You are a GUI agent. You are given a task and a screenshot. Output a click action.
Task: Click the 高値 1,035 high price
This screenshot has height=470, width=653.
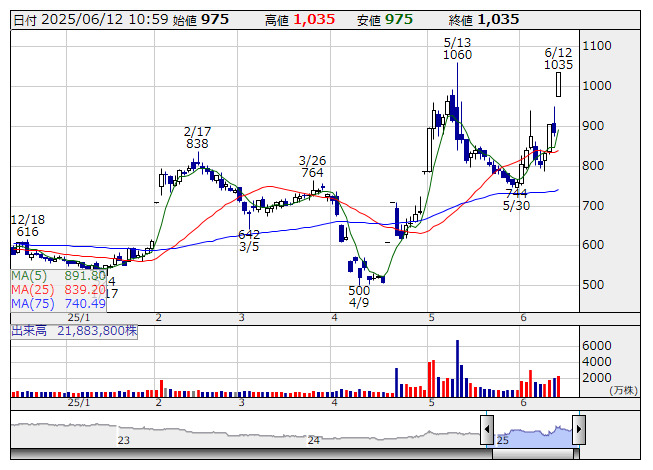tap(300, 20)
